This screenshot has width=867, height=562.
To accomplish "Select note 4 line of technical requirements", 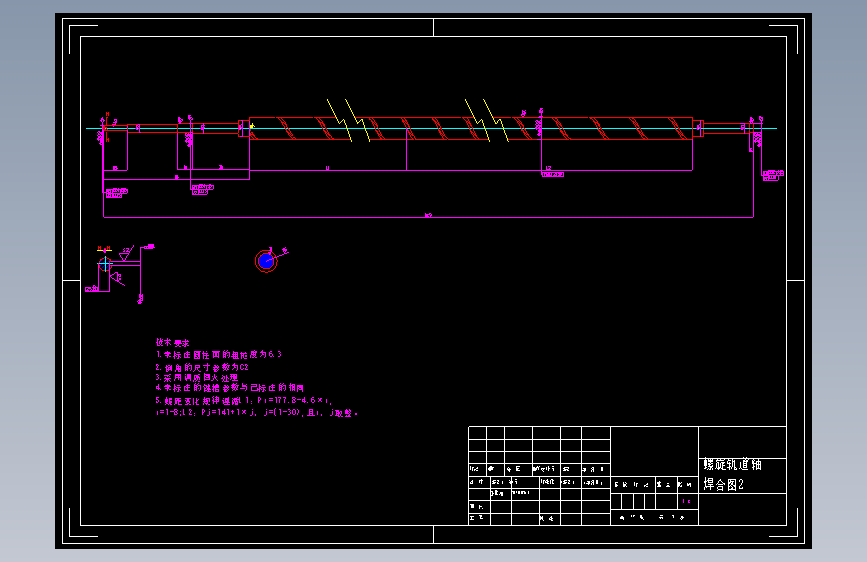I will [x=229, y=388].
